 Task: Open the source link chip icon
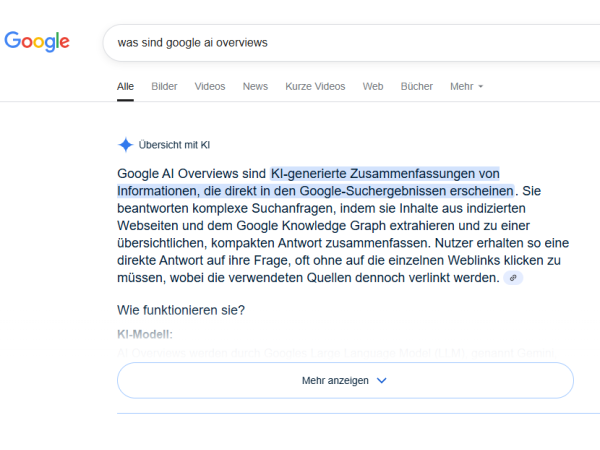(513, 278)
